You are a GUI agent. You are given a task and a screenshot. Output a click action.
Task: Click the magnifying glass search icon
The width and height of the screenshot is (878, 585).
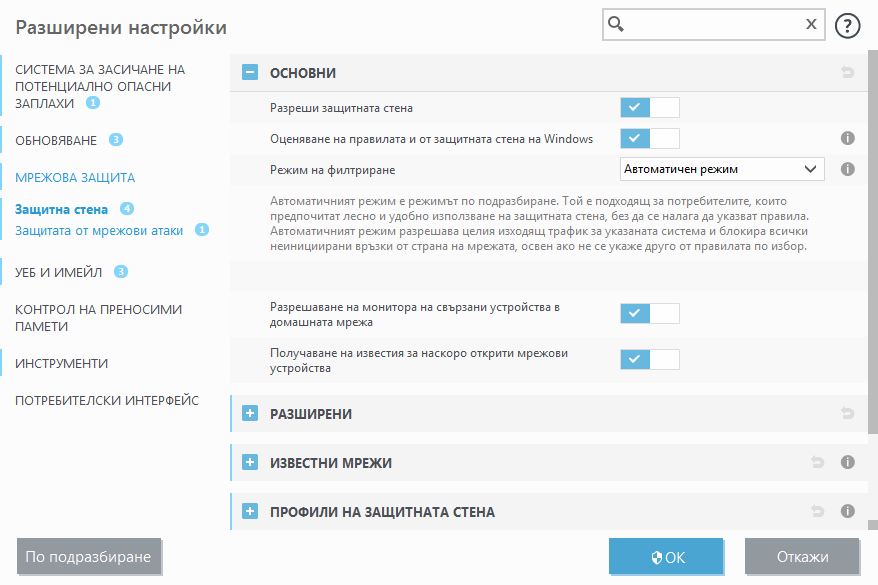pyautogui.click(x=615, y=23)
